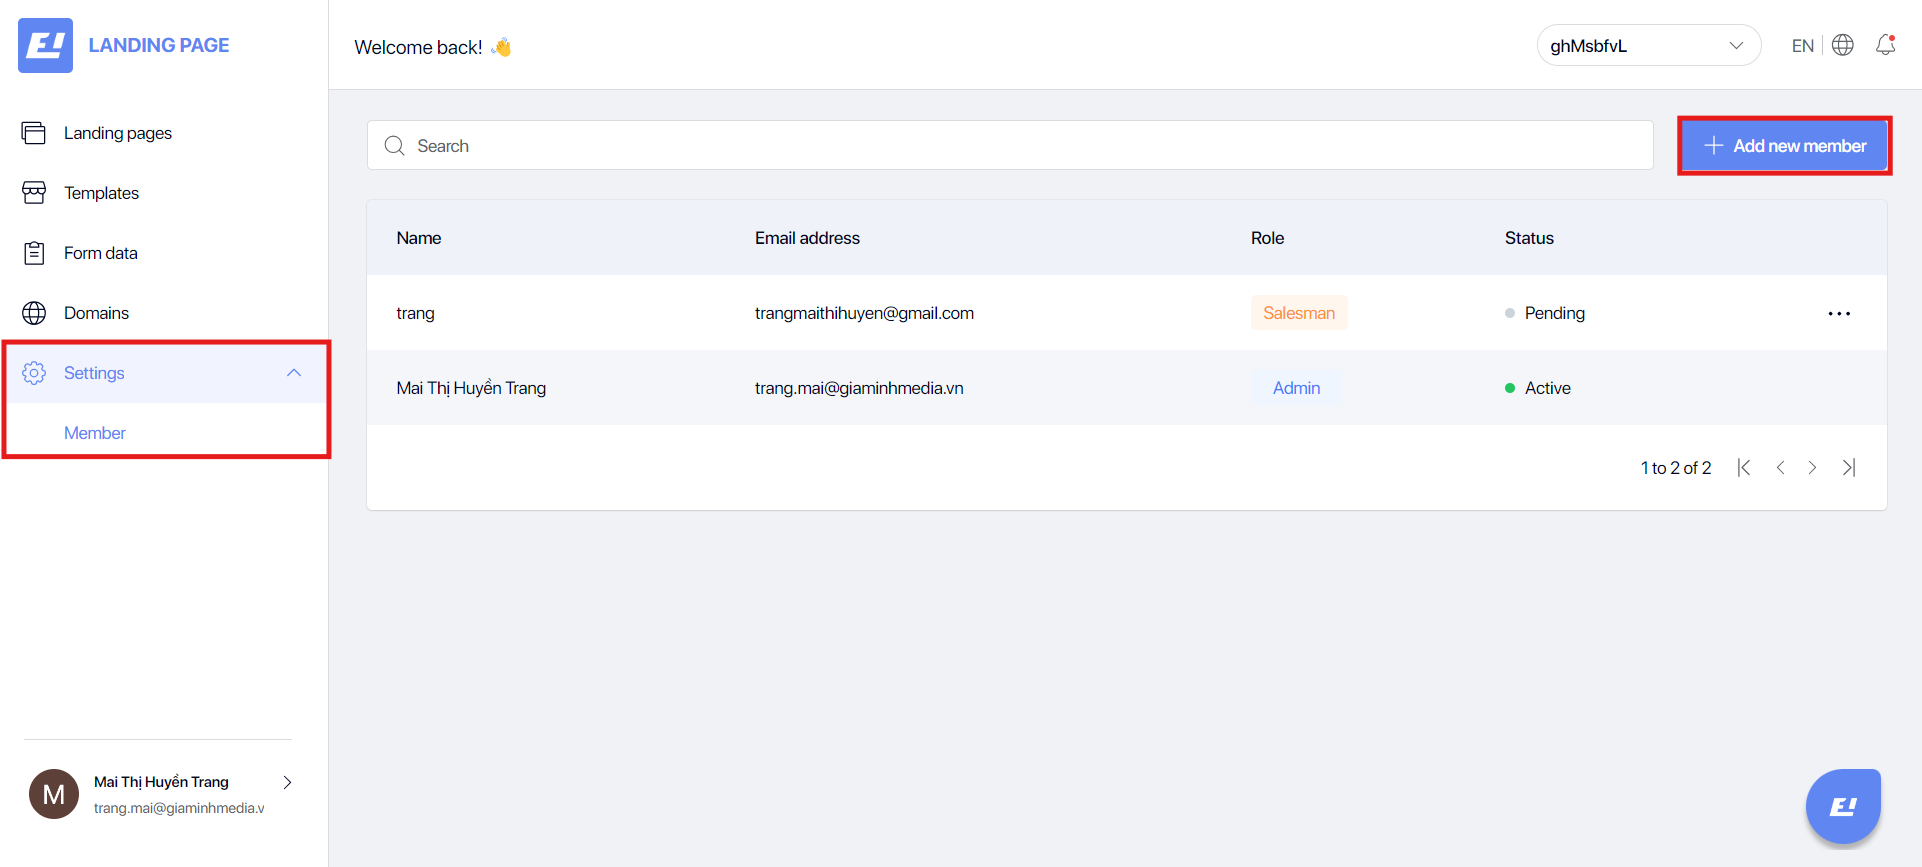Click the Add new member button
Image resolution: width=1922 pixels, height=867 pixels.
click(x=1784, y=146)
